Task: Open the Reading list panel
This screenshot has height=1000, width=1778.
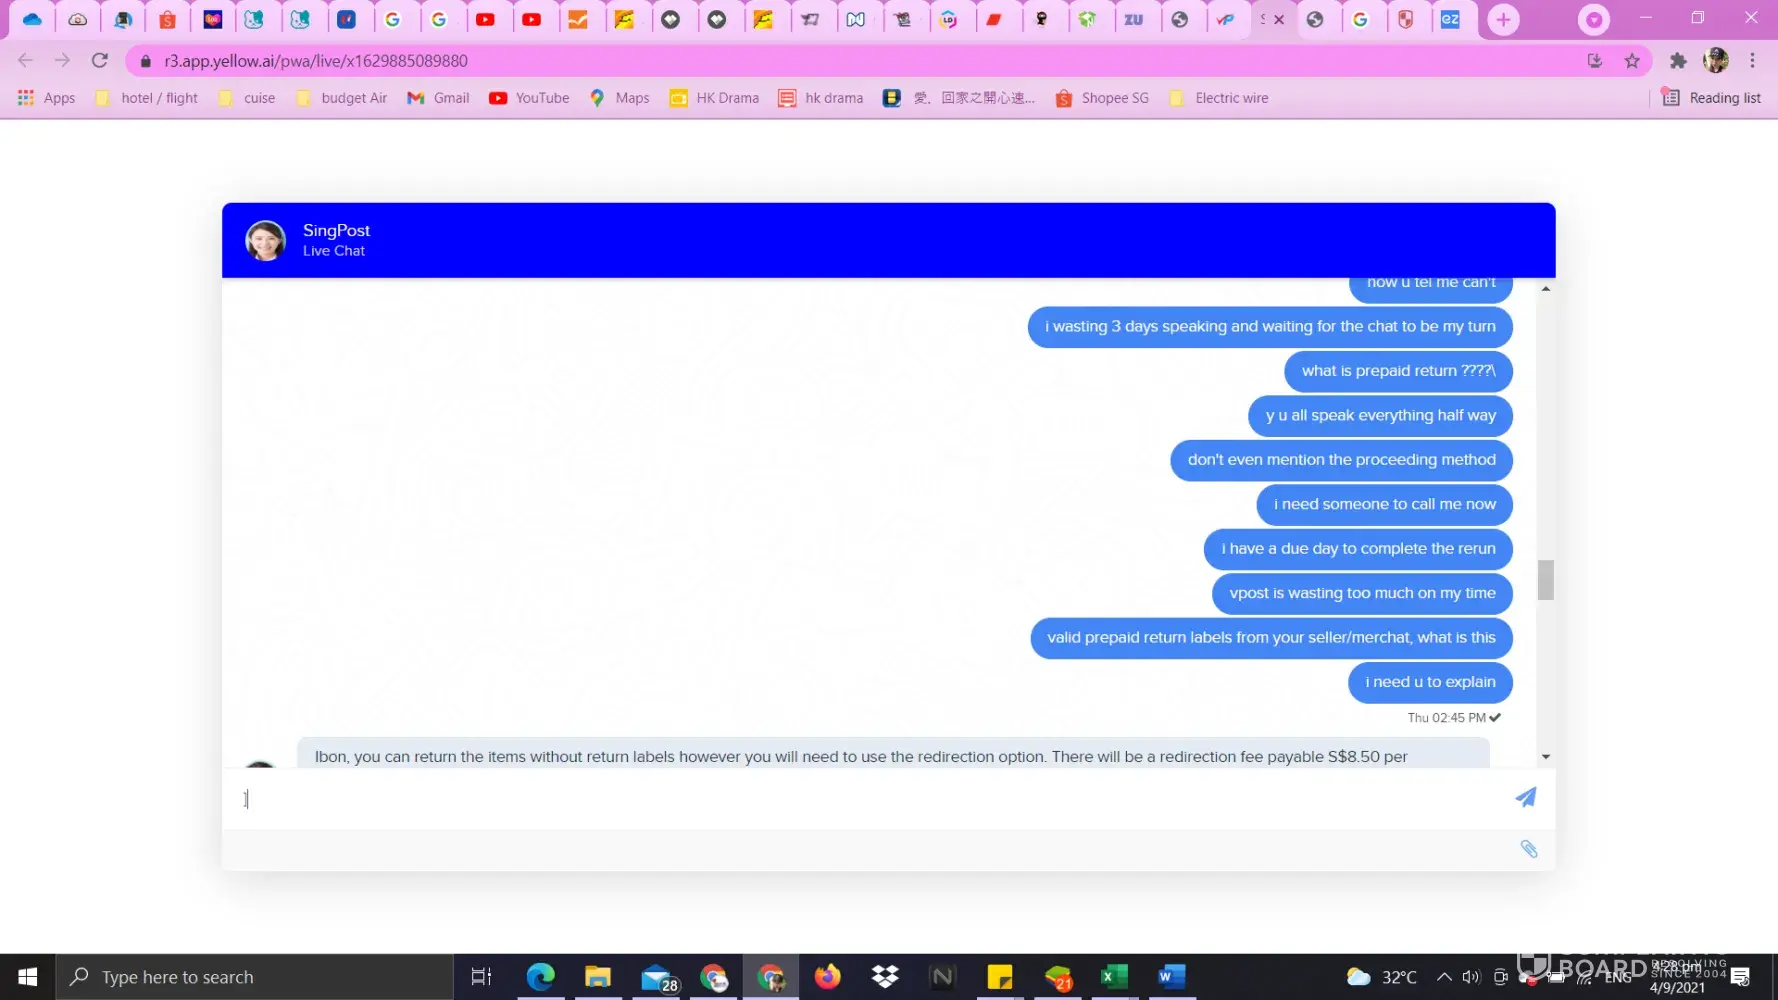Action: pyautogui.click(x=1711, y=98)
